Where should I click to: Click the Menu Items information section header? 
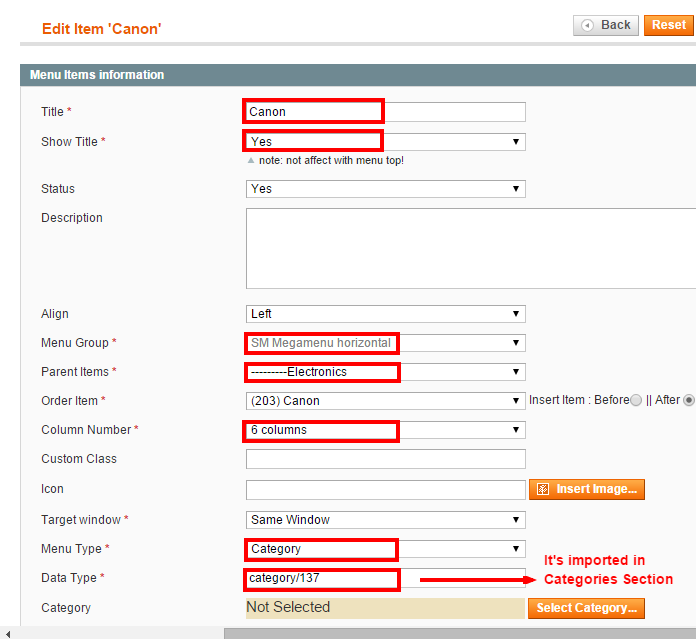358,75
